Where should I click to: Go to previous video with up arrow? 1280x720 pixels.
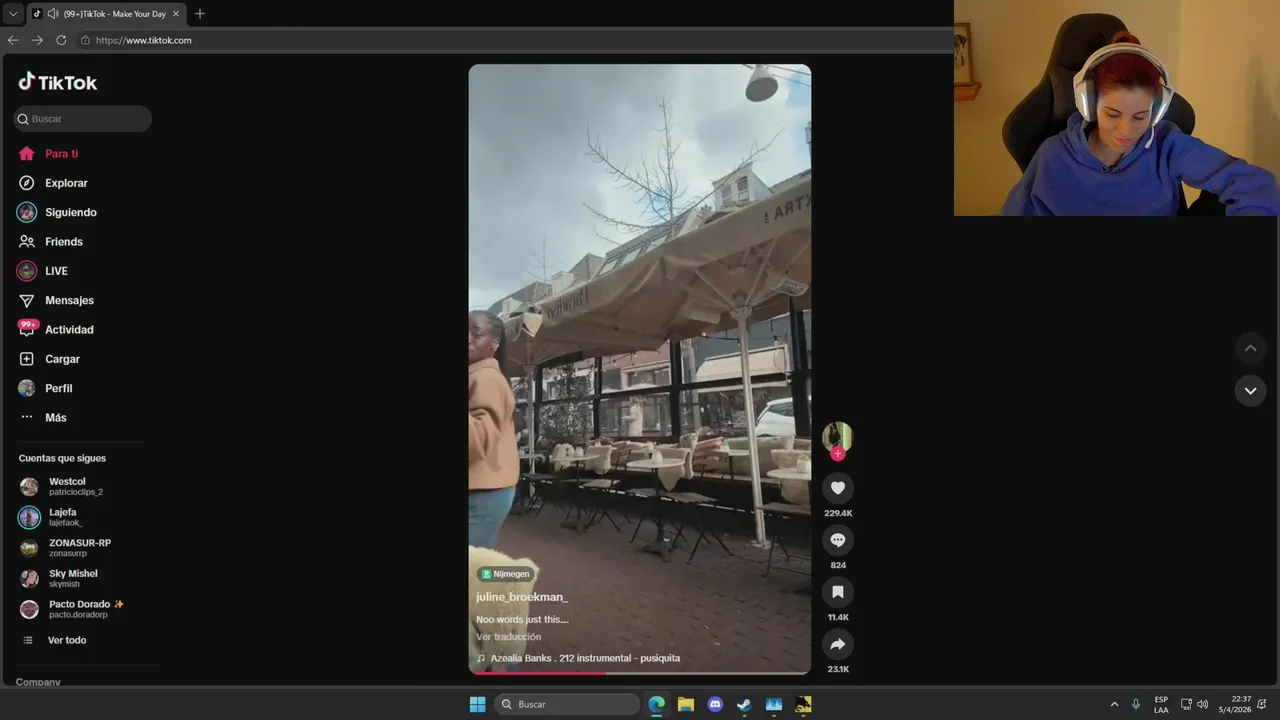coord(1250,348)
